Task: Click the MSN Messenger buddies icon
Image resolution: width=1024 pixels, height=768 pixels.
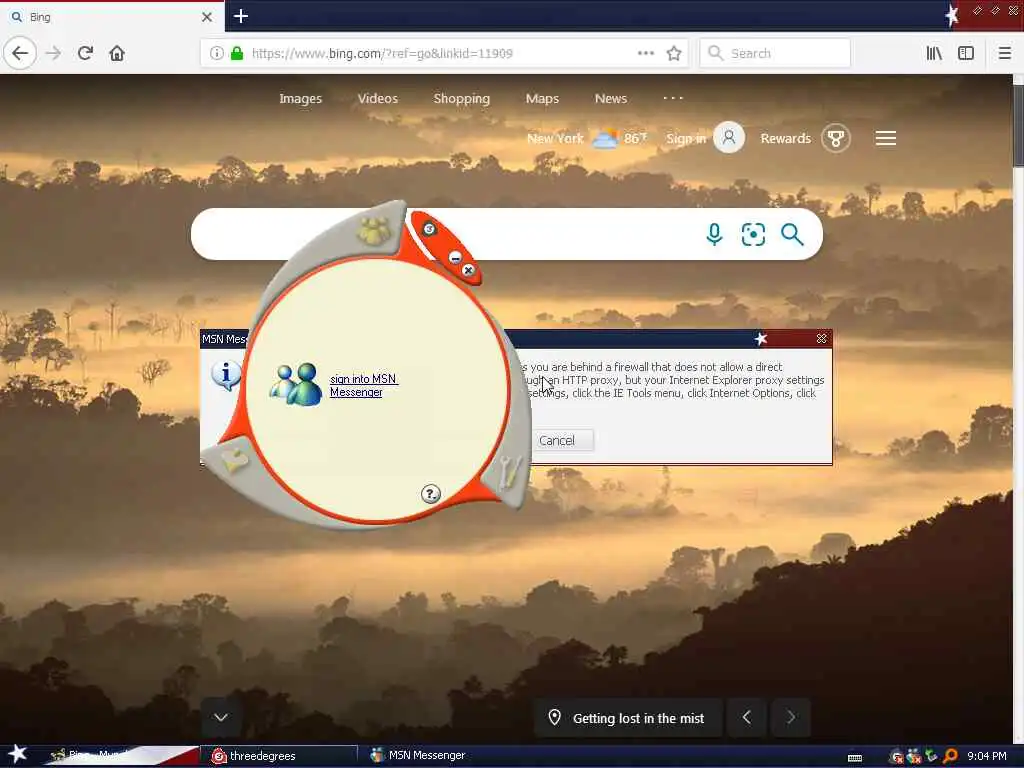Action: [x=296, y=385]
